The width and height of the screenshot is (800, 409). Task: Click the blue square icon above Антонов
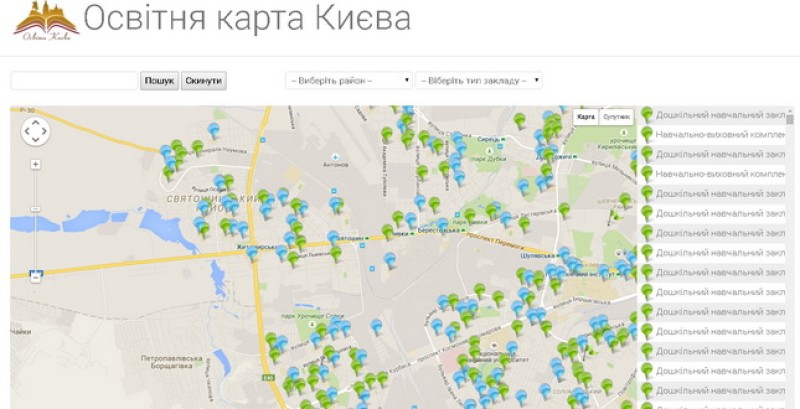tap(335, 157)
